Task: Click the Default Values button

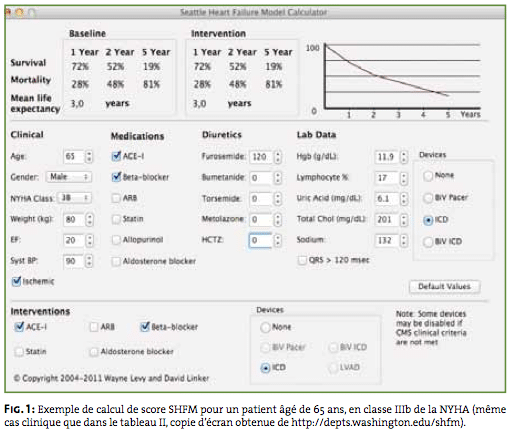Action: click(444, 286)
